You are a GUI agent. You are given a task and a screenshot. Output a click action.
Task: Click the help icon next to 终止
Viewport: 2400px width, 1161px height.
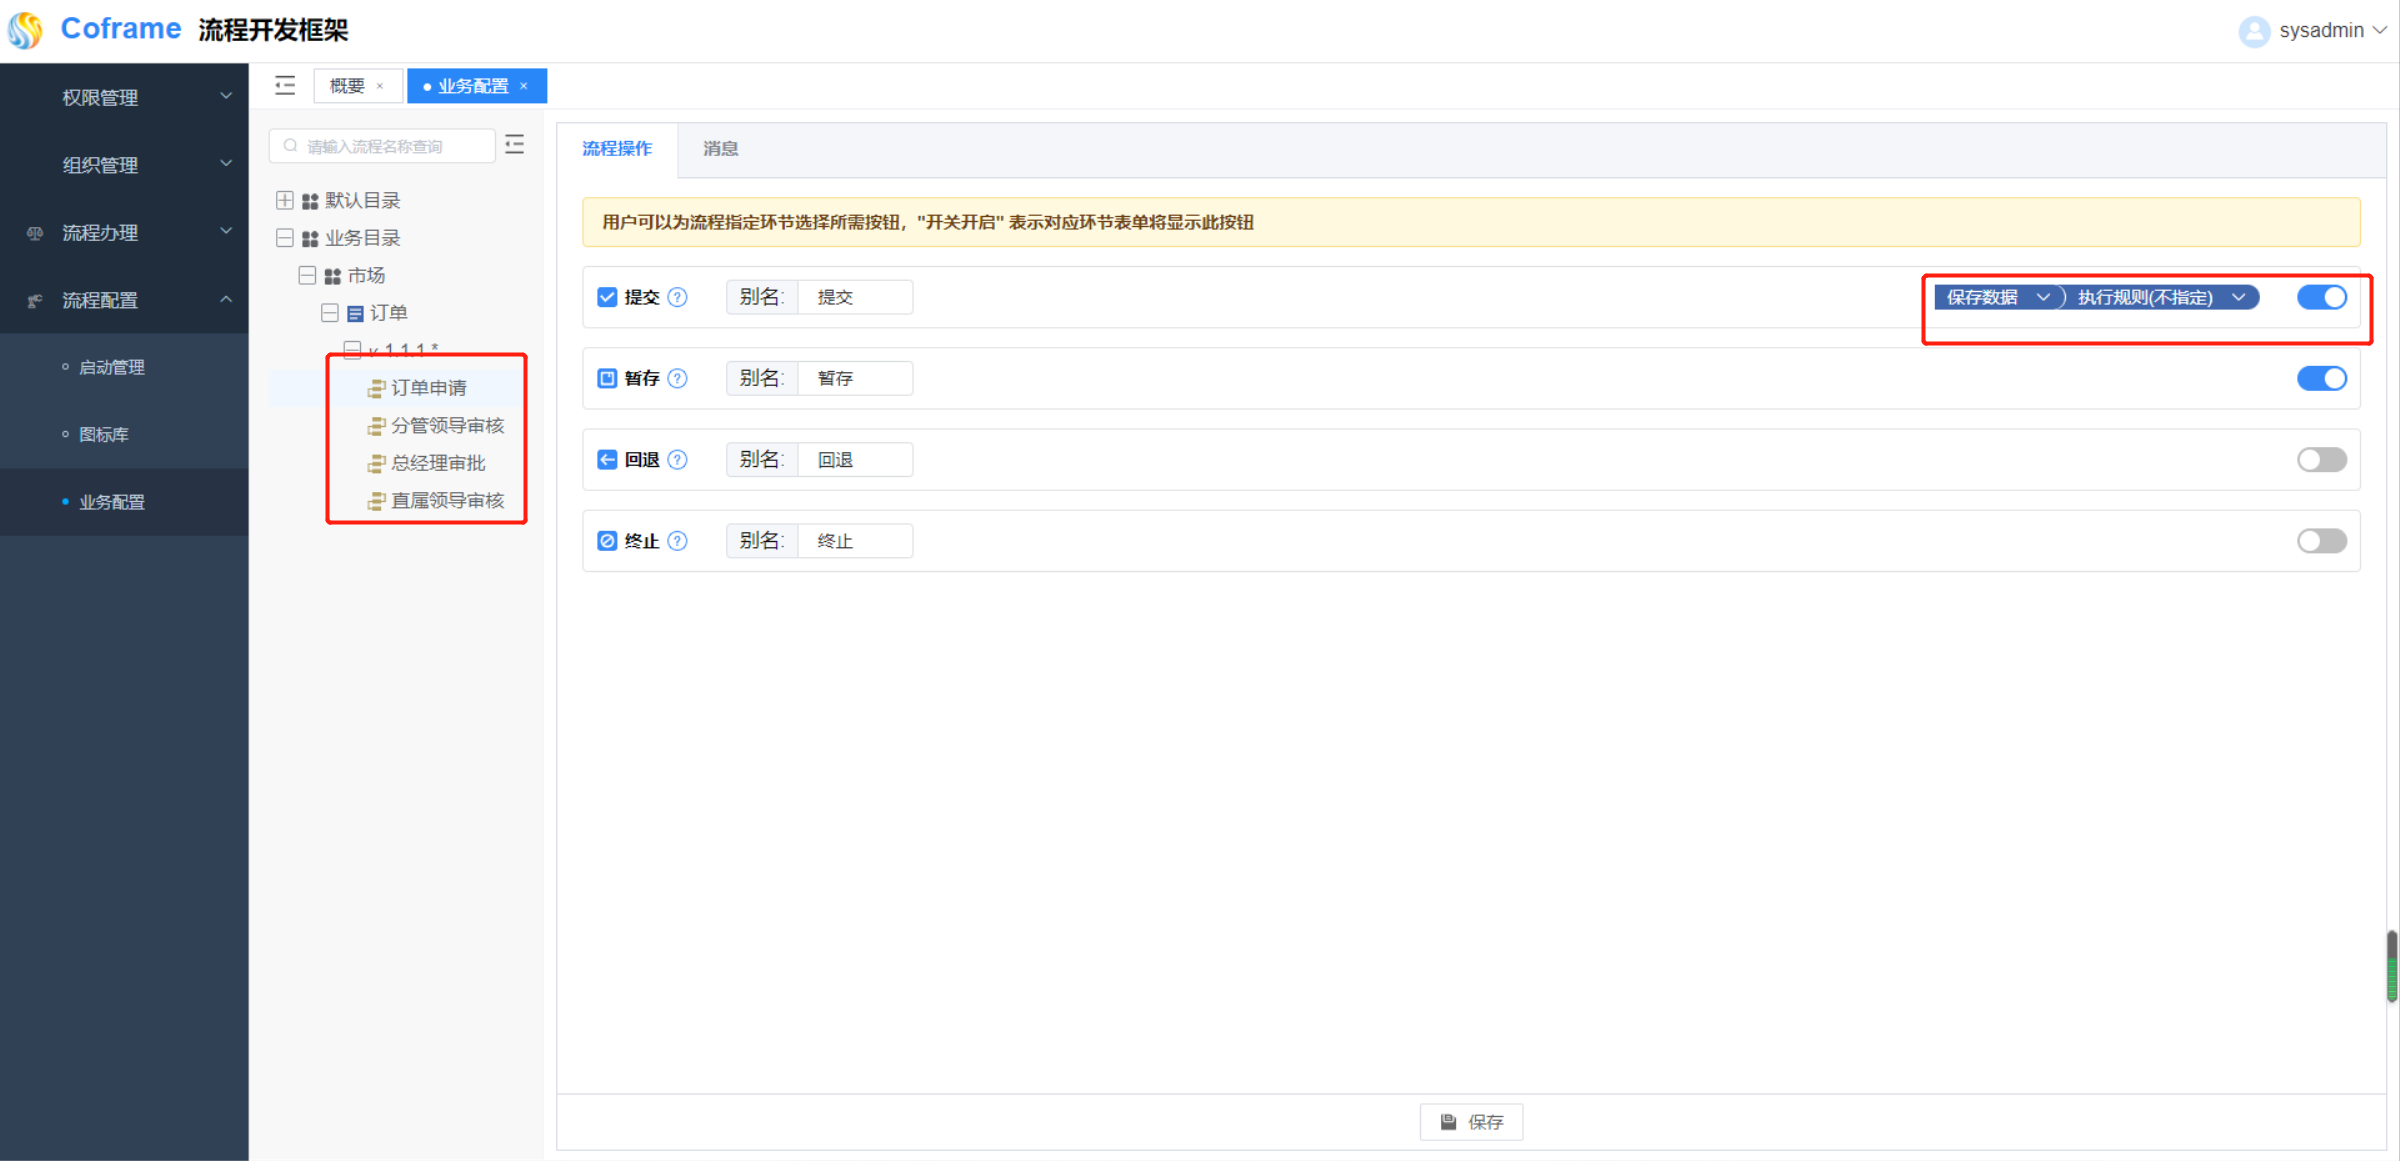pos(677,541)
